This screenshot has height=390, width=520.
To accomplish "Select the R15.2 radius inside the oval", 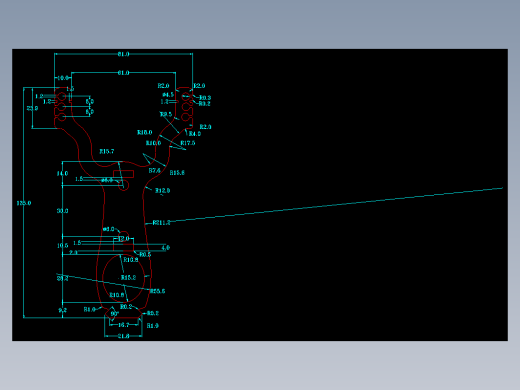I will (x=128, y=277).
